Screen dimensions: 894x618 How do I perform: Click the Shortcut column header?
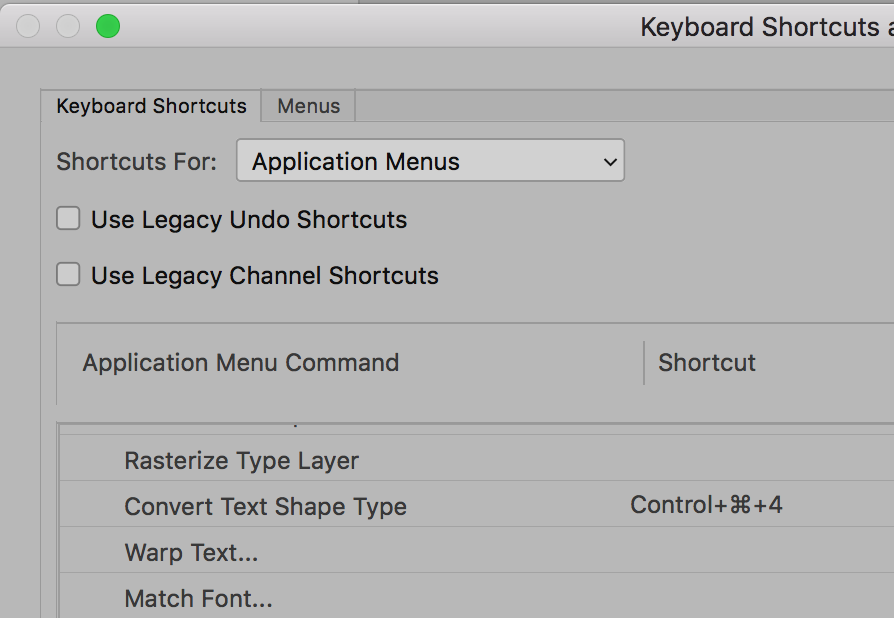tap(707, 363)
